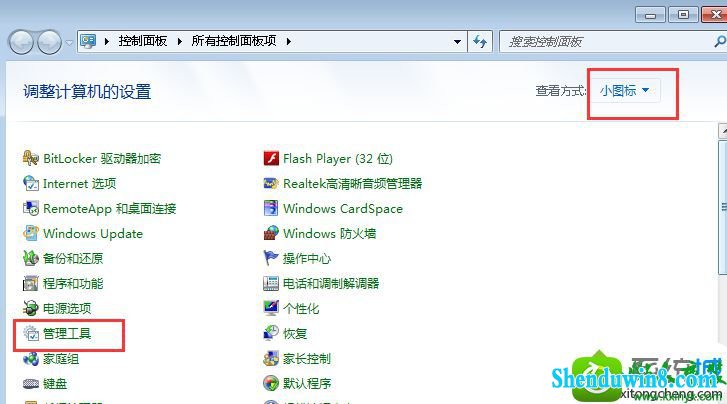Click the 控制面板 breadcrumb segment
727x404 pixels.
coord(143,41)
